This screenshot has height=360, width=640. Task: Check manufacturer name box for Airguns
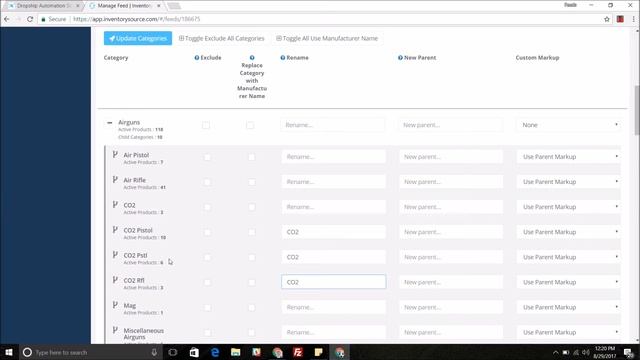click(250, 125)
